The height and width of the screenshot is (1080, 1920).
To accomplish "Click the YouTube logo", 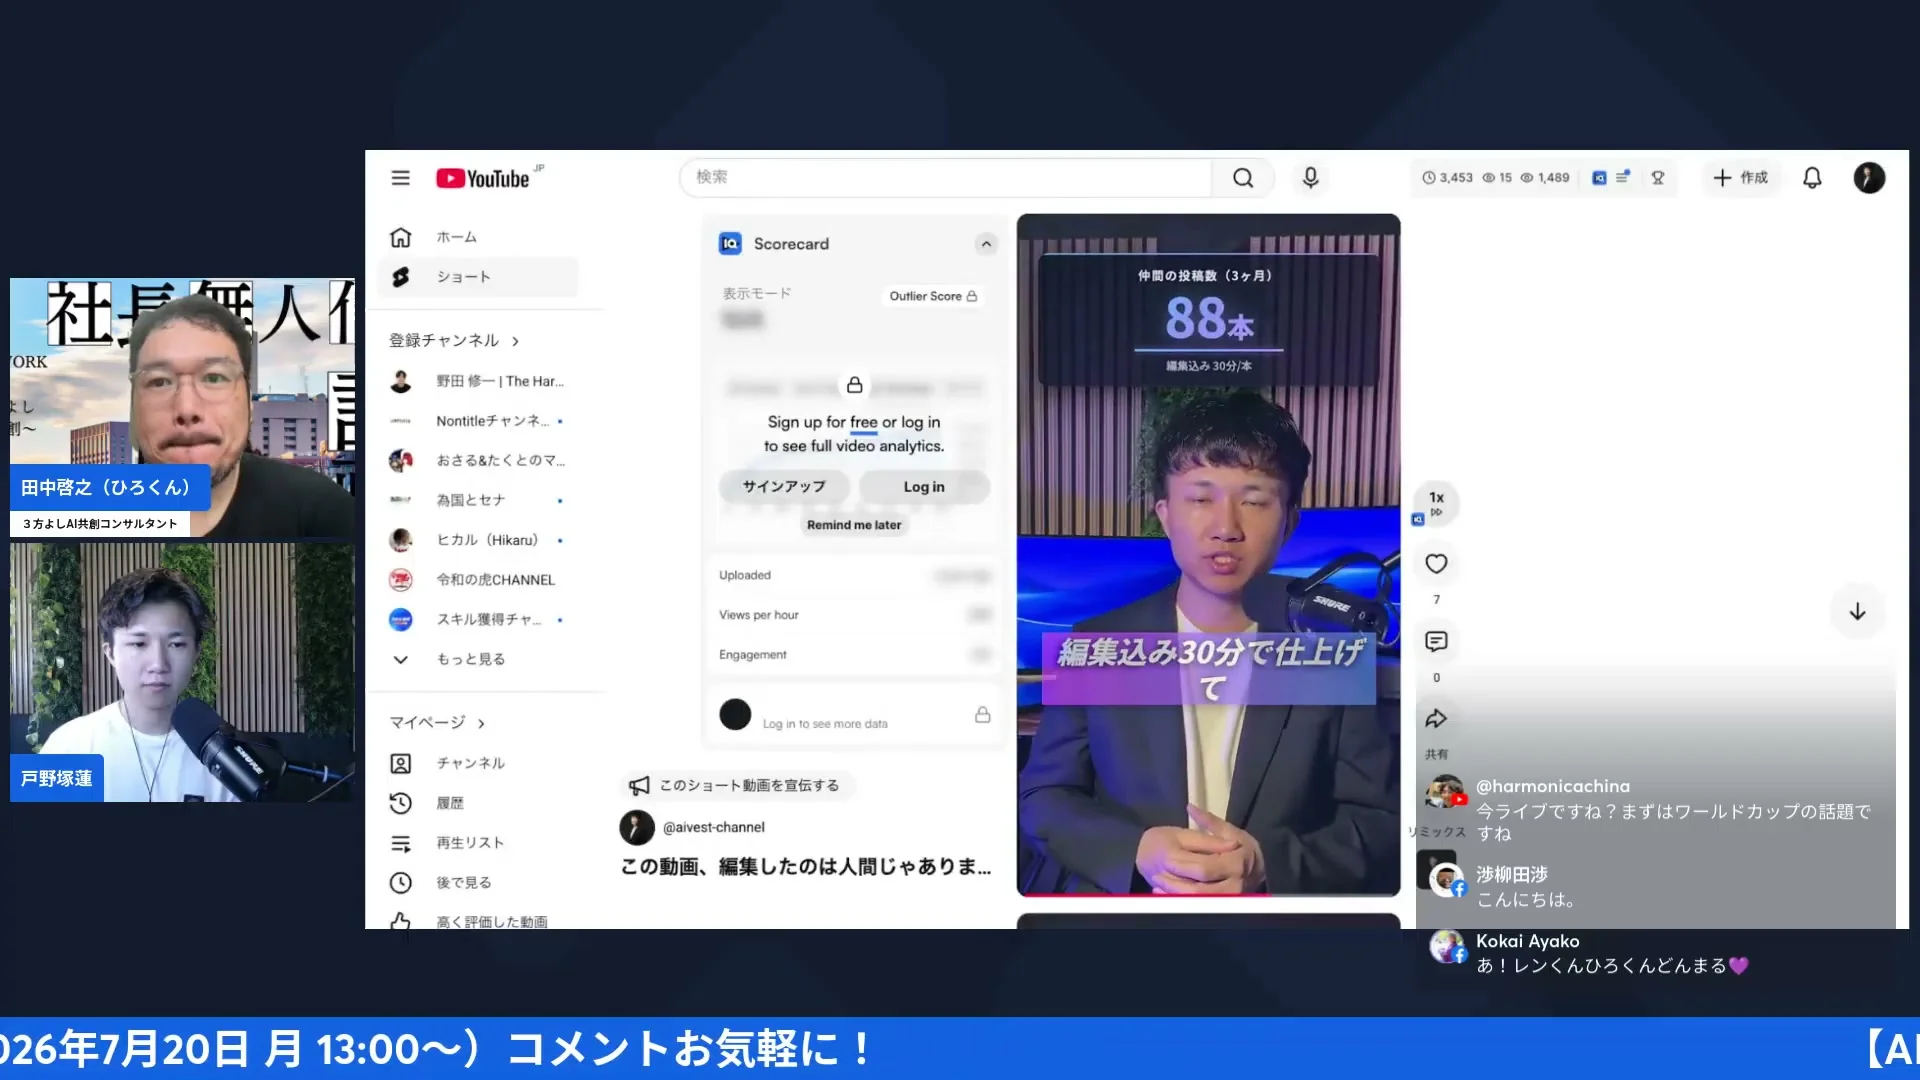I will click(x=483, y=178).
